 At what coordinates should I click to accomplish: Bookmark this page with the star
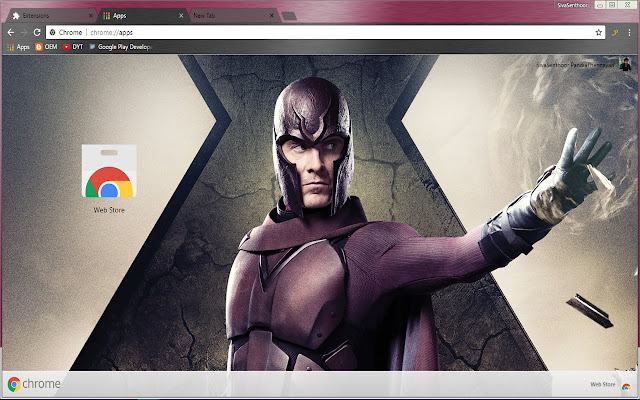pos(598,32)
